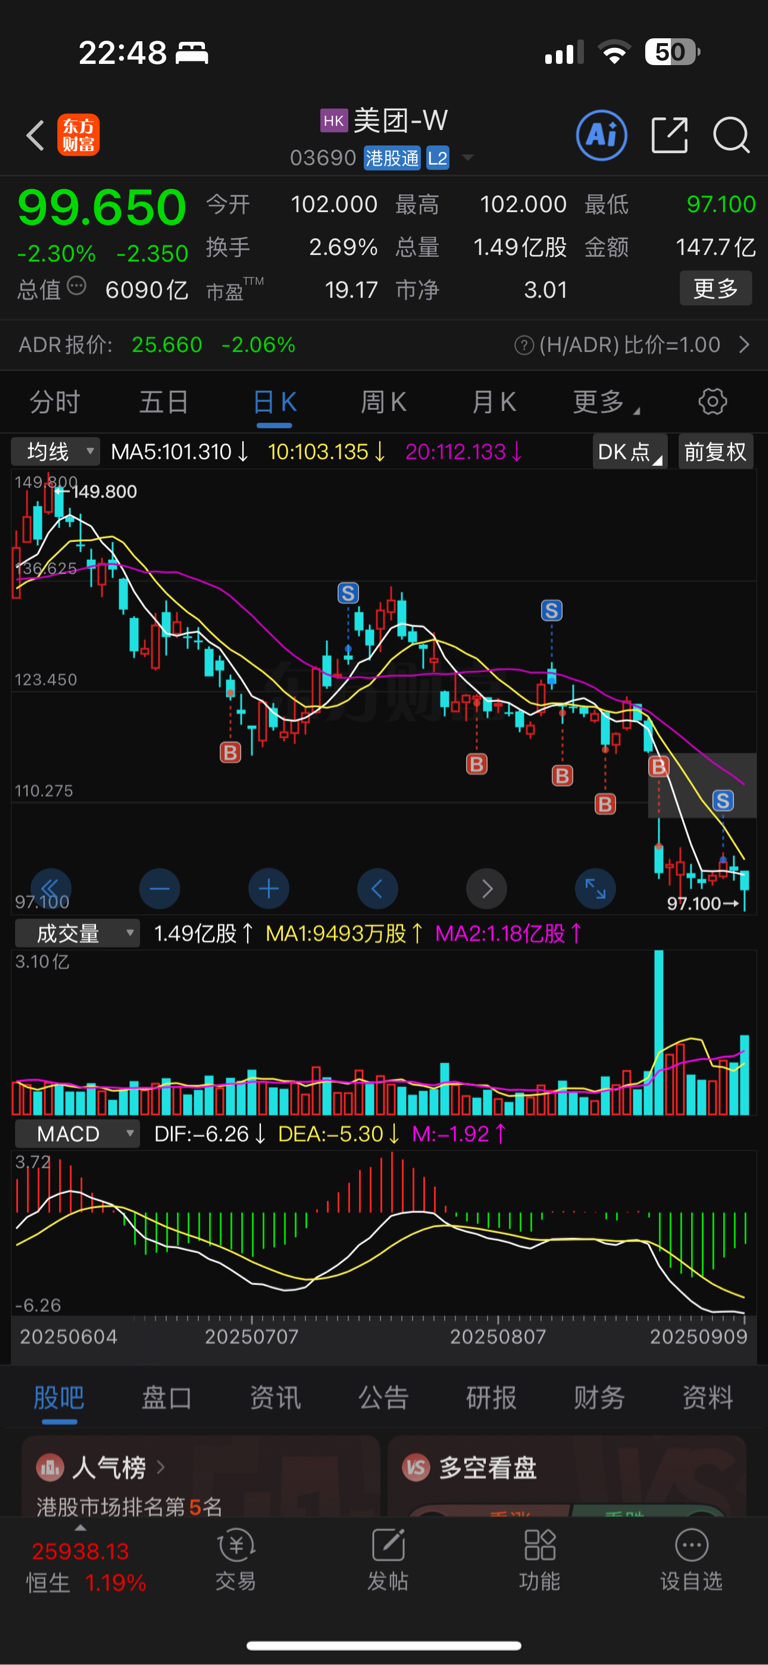Toggle the DK点 indicator
Image resolution: width=768 pixels, height=1665 pixels.
click(x=629, y=452)
